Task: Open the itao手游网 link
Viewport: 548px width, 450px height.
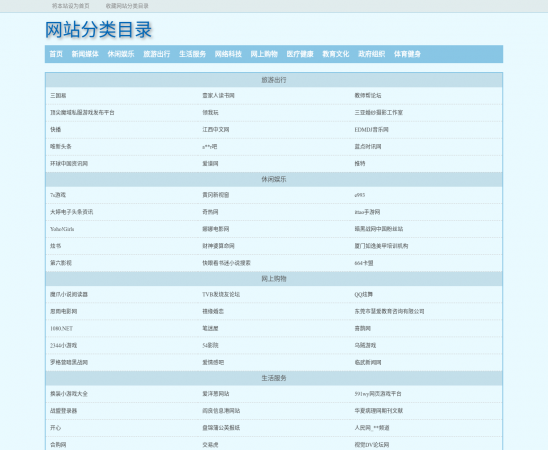Action: click(367, 212)
